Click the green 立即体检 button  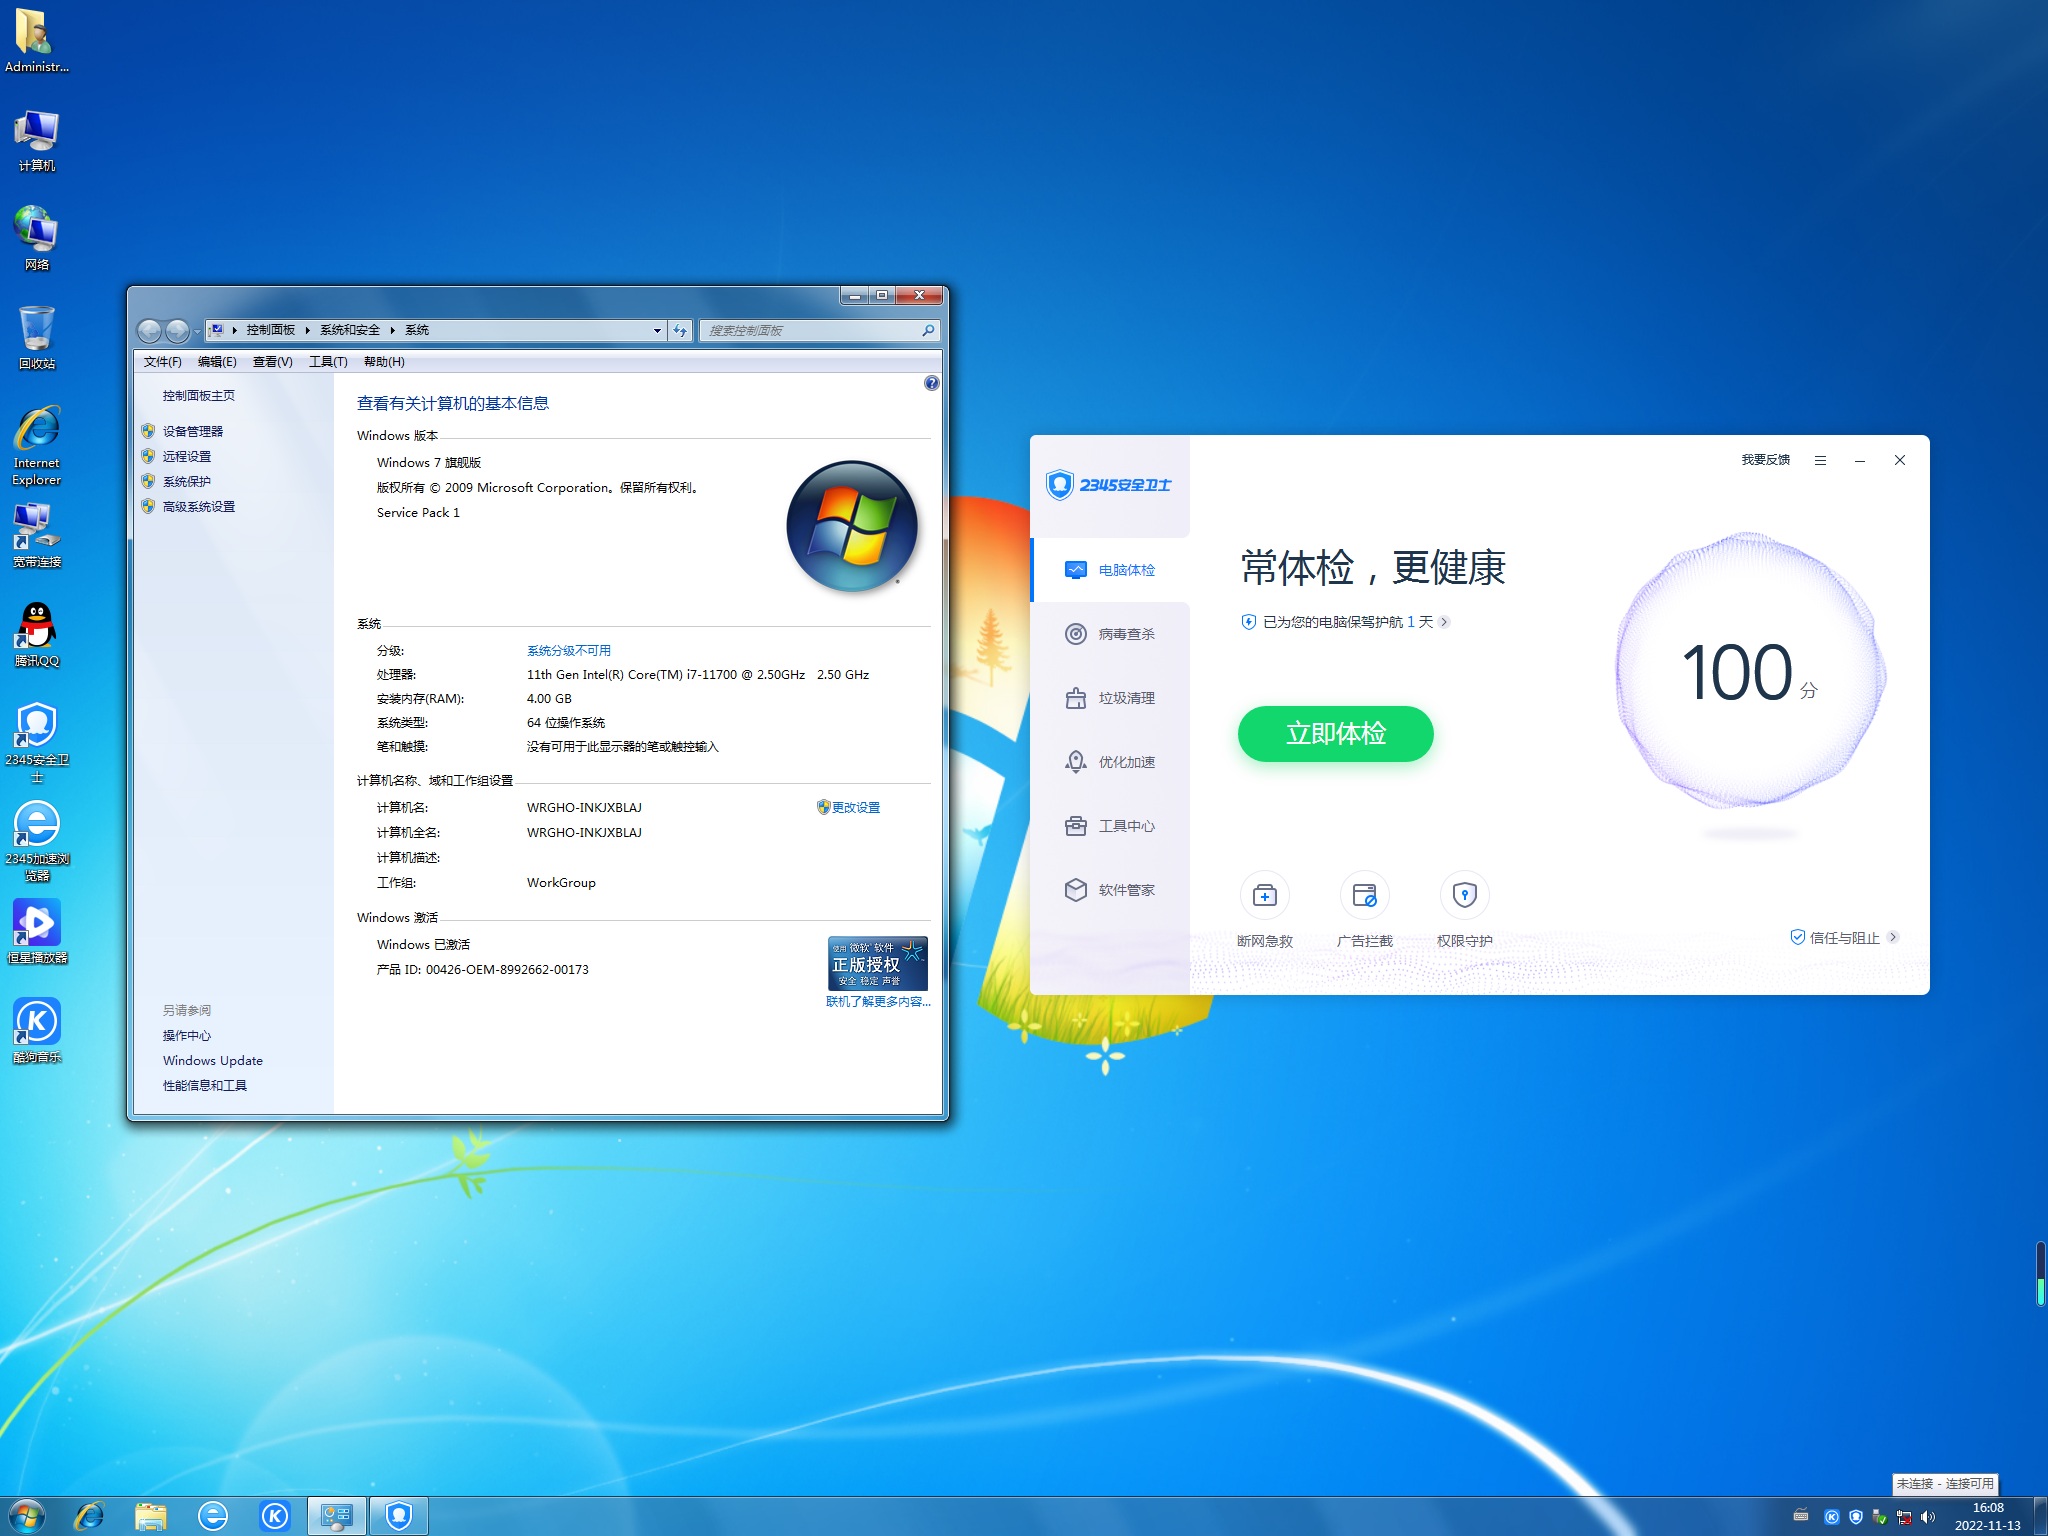pyautogui.click(x=1335, y=734)
